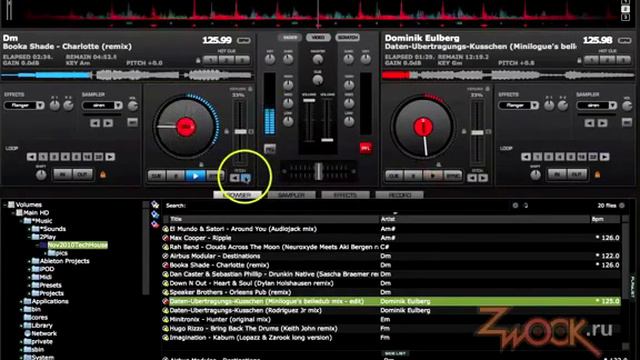The height and width of the screenshot is (360, 640).
Task: Click right deck sampler next arrow
Action: click(x=602, y=123)
